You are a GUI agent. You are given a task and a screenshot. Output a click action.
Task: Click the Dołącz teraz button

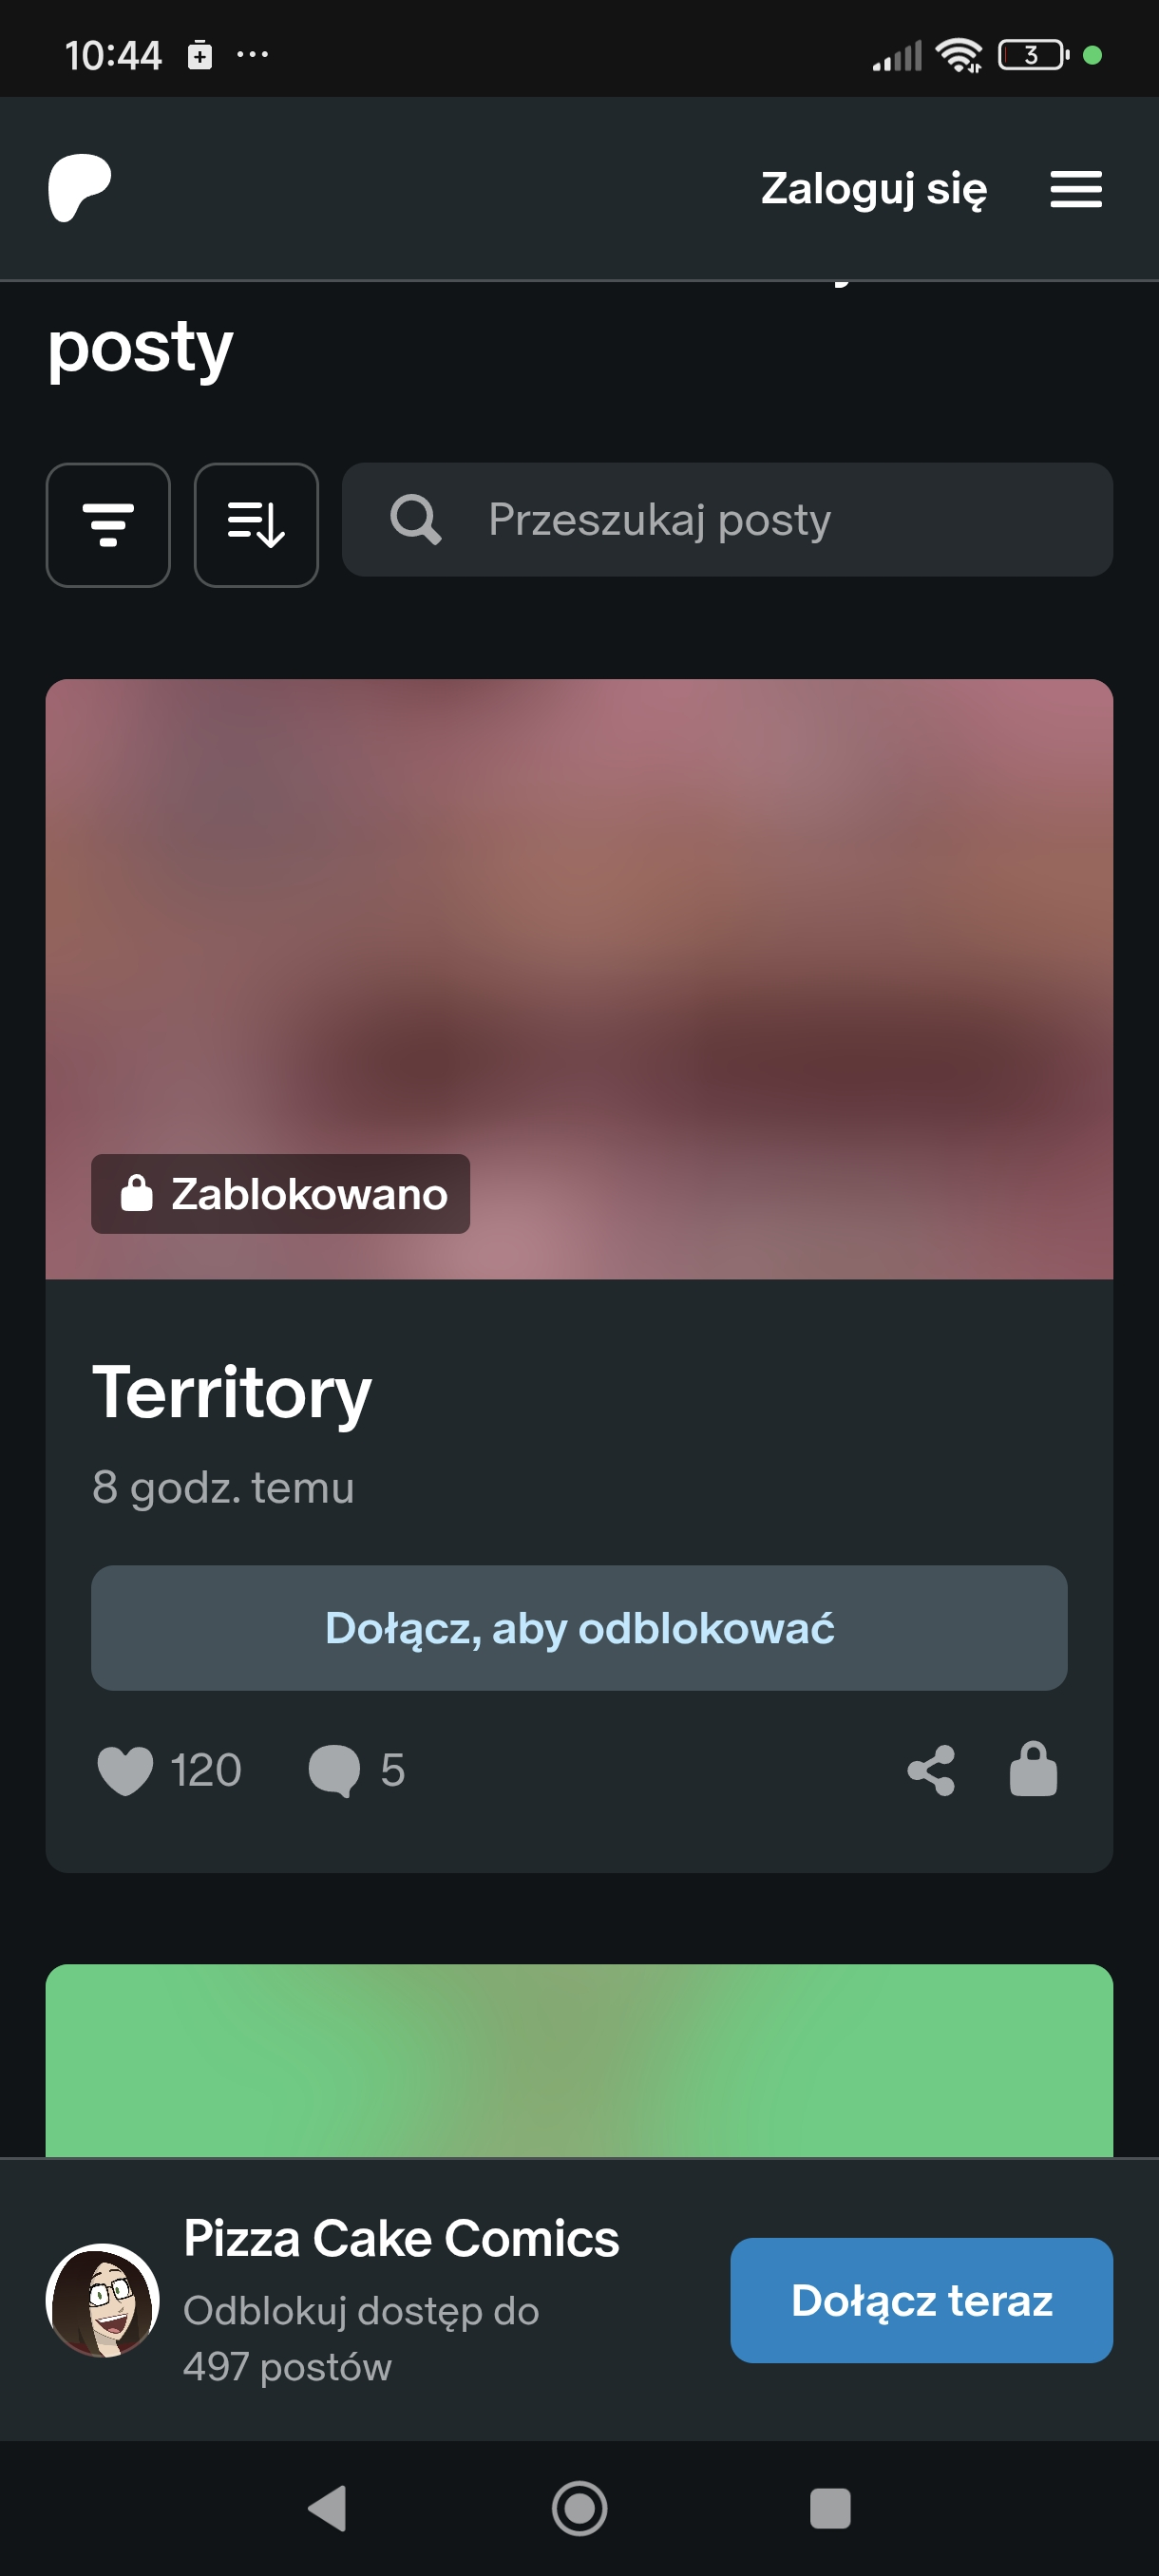tap(921, 2300)
